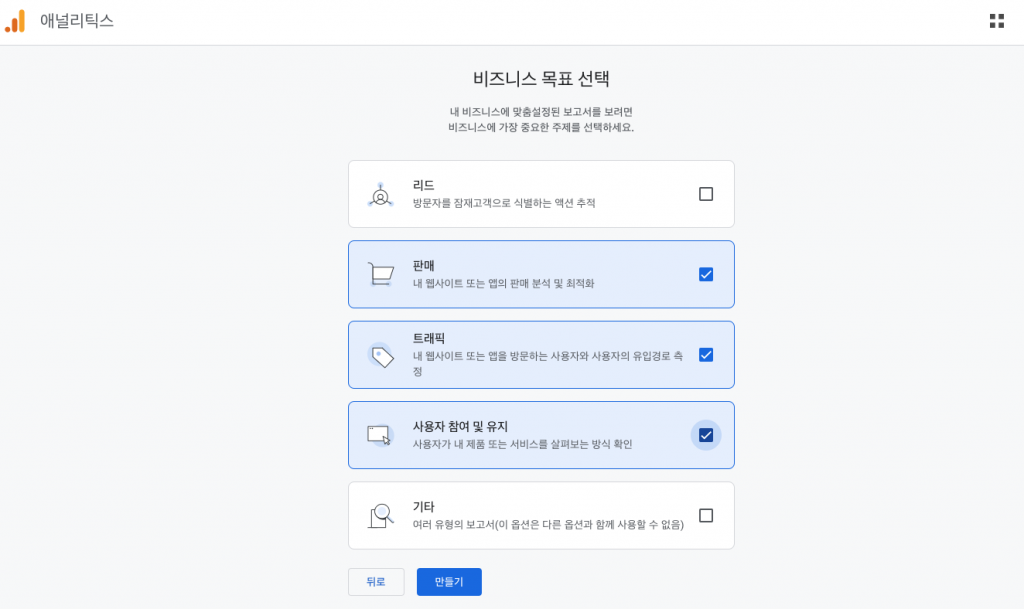Deselect the 사용자 참여 및 유지 card
This screenshot has height=609, width=1024.
pos(540,434)
